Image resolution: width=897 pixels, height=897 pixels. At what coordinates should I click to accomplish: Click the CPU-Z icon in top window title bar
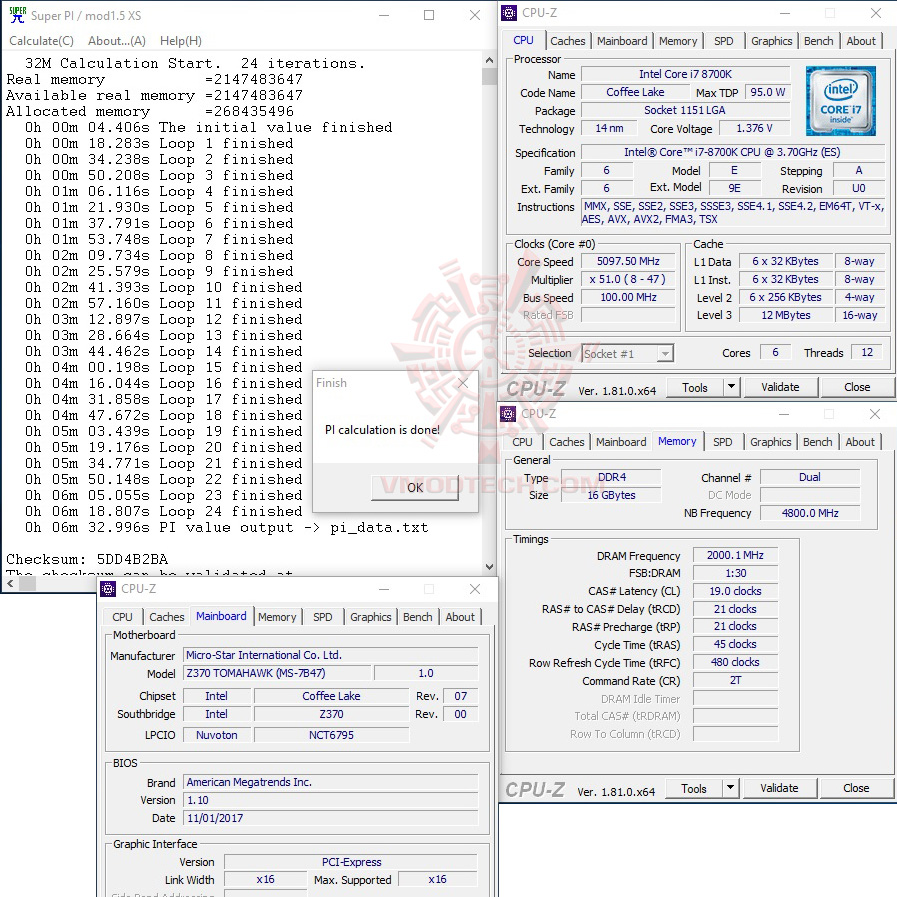[x=509, y=13]
